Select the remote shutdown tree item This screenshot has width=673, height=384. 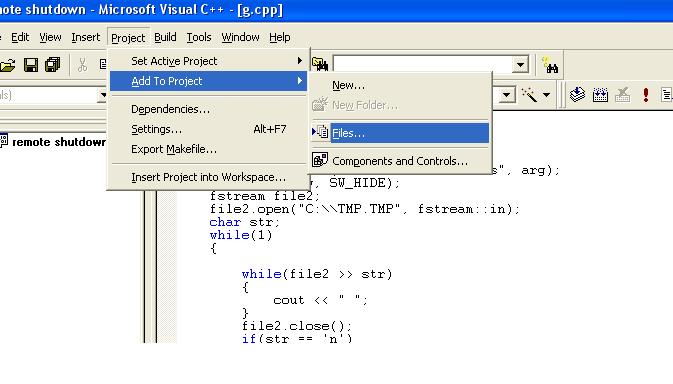(x=58, y=142)
